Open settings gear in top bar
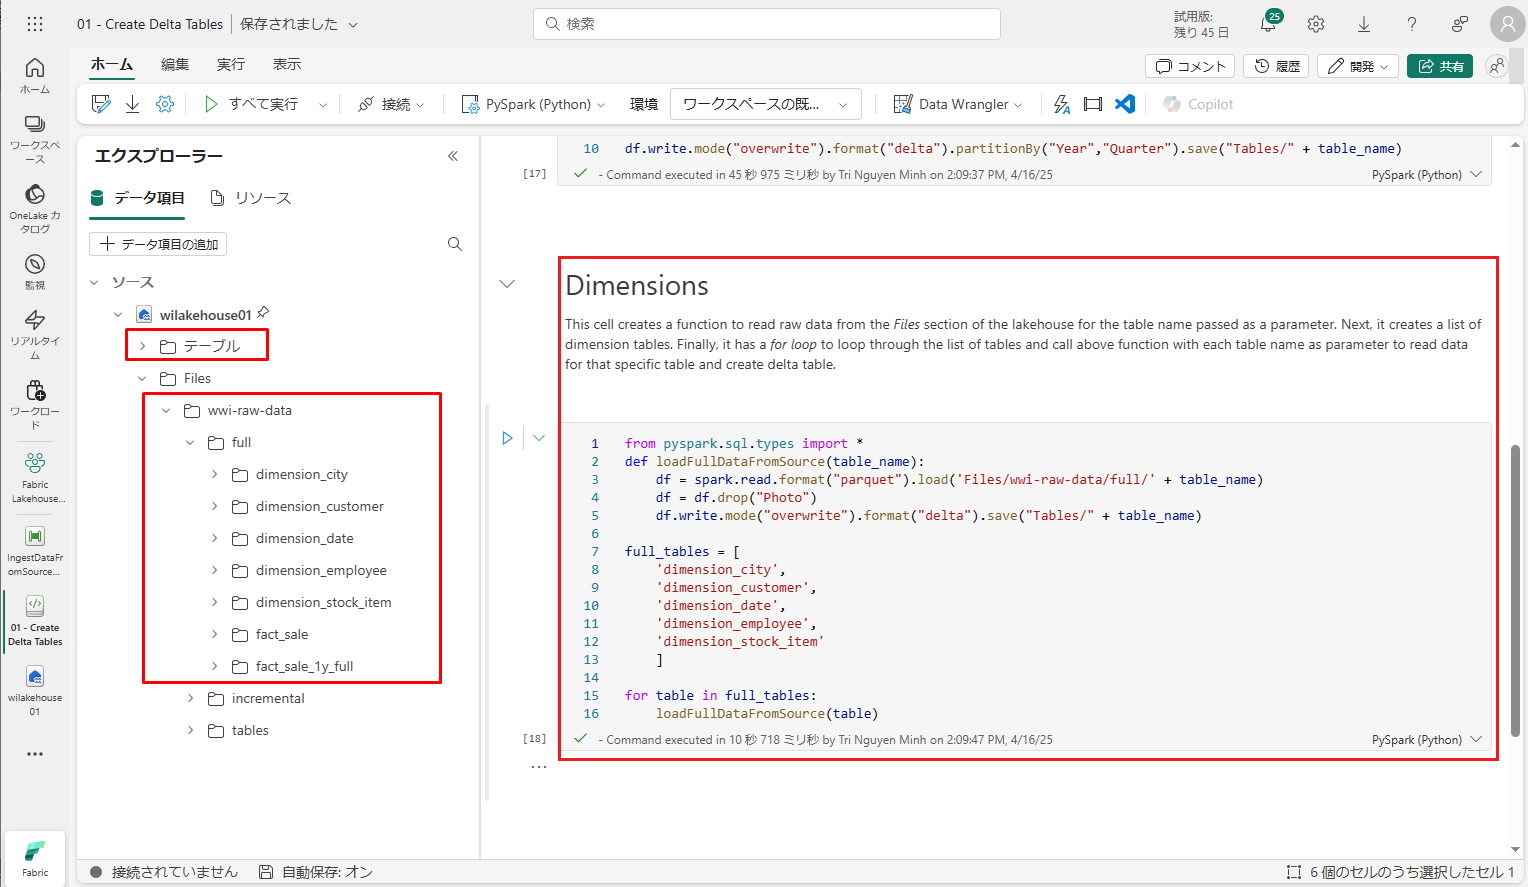Screen dimensions: 1528x887 click(1316, 24)
